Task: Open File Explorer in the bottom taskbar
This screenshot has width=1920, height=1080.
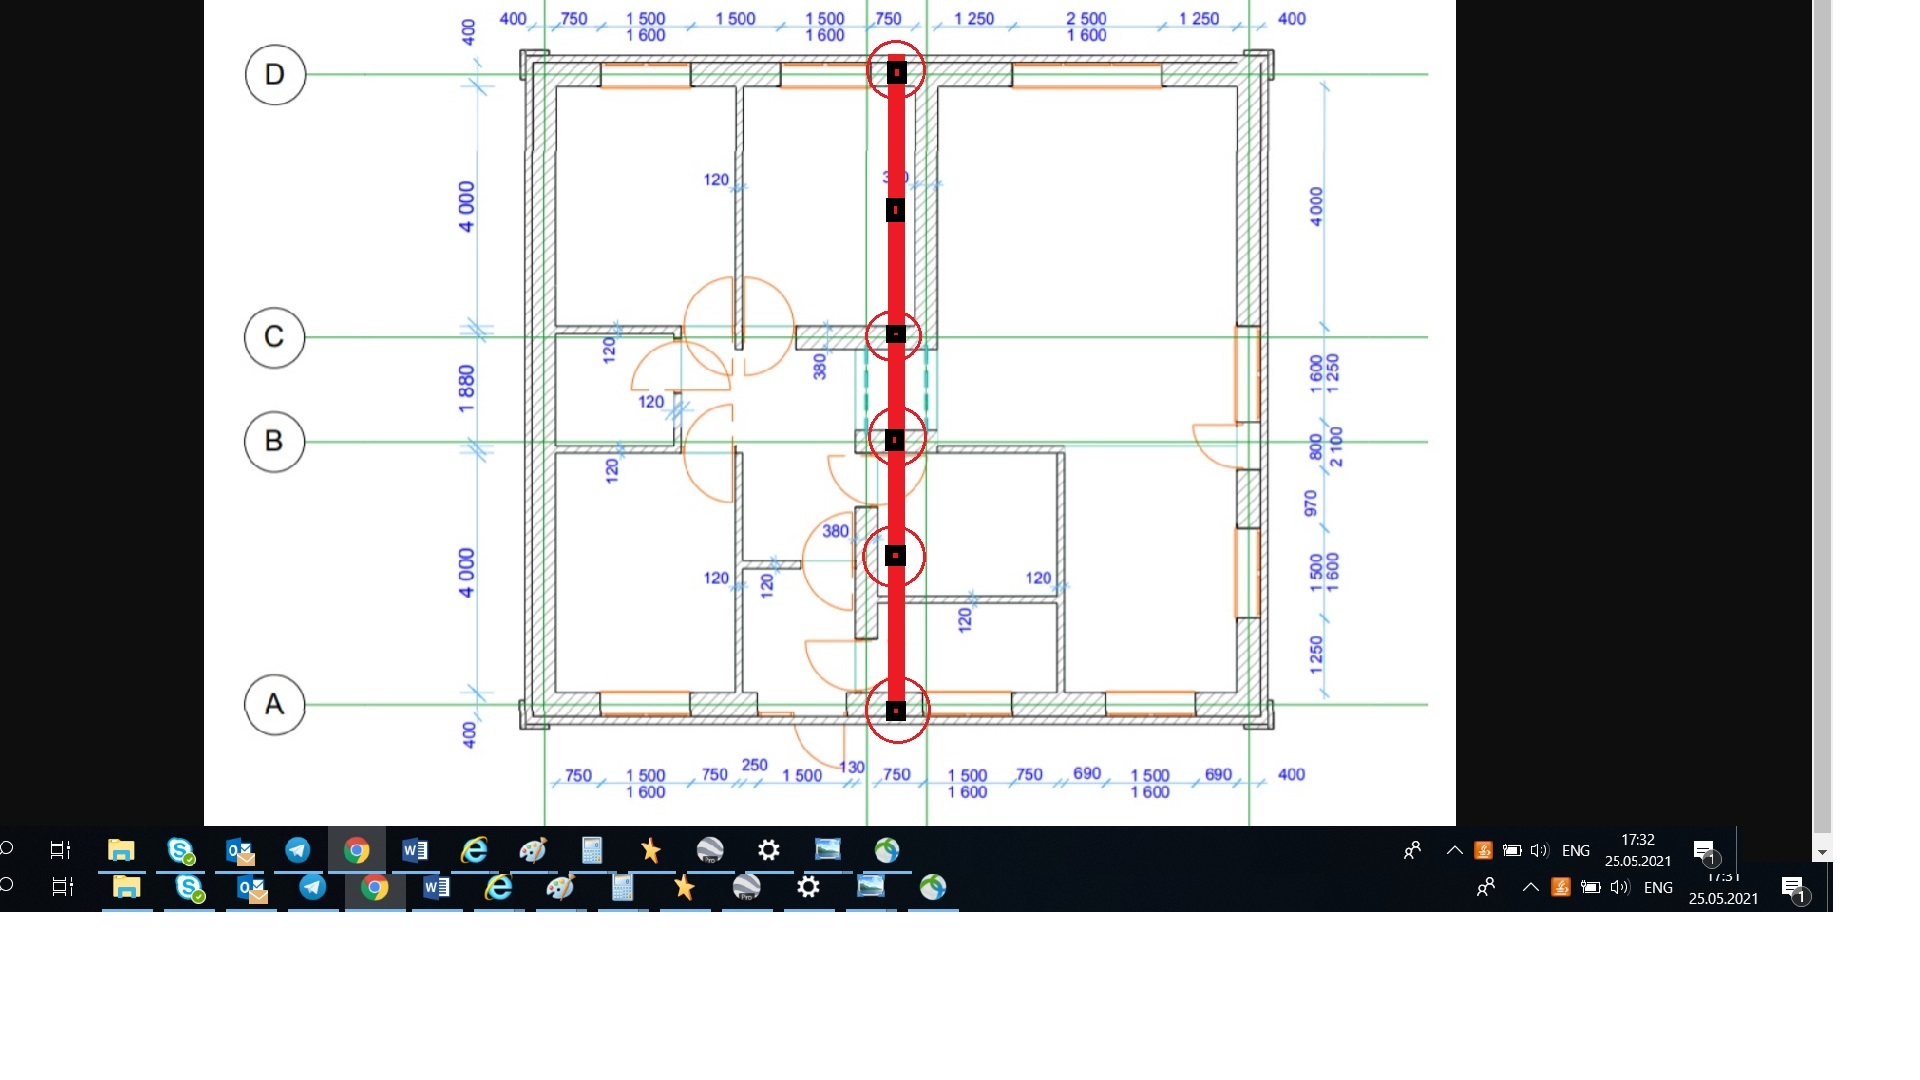Action: point(127,888)
